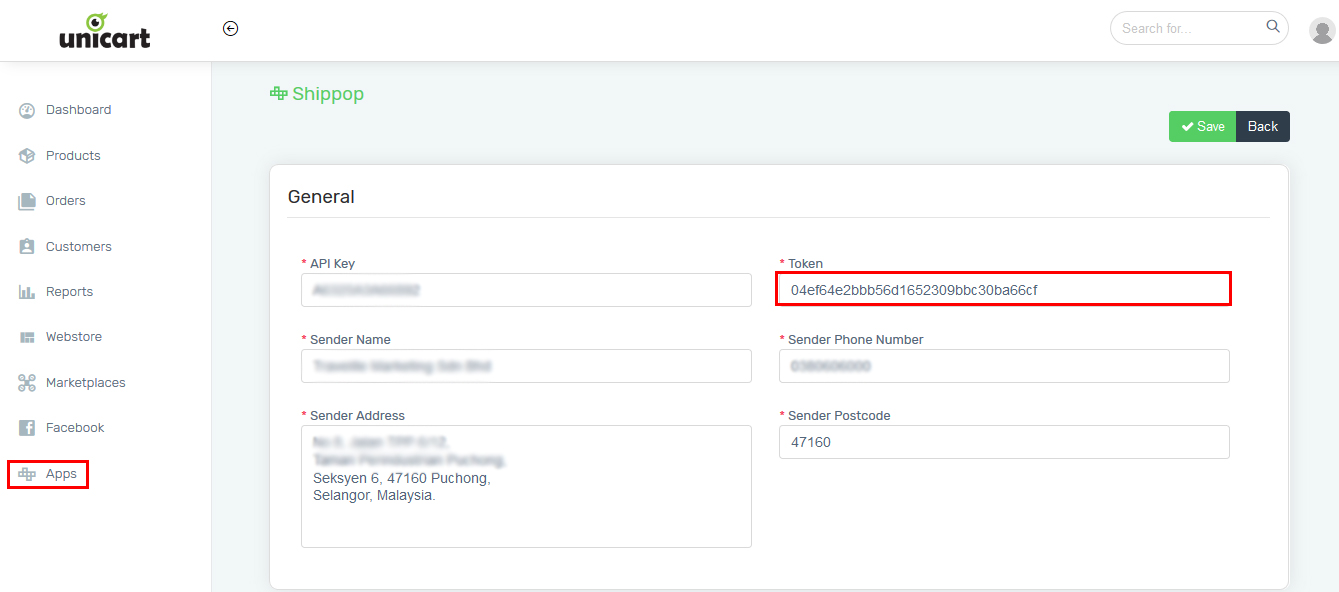
Task: Open the Dashboard menu item
Action: (x=79, y=110)
